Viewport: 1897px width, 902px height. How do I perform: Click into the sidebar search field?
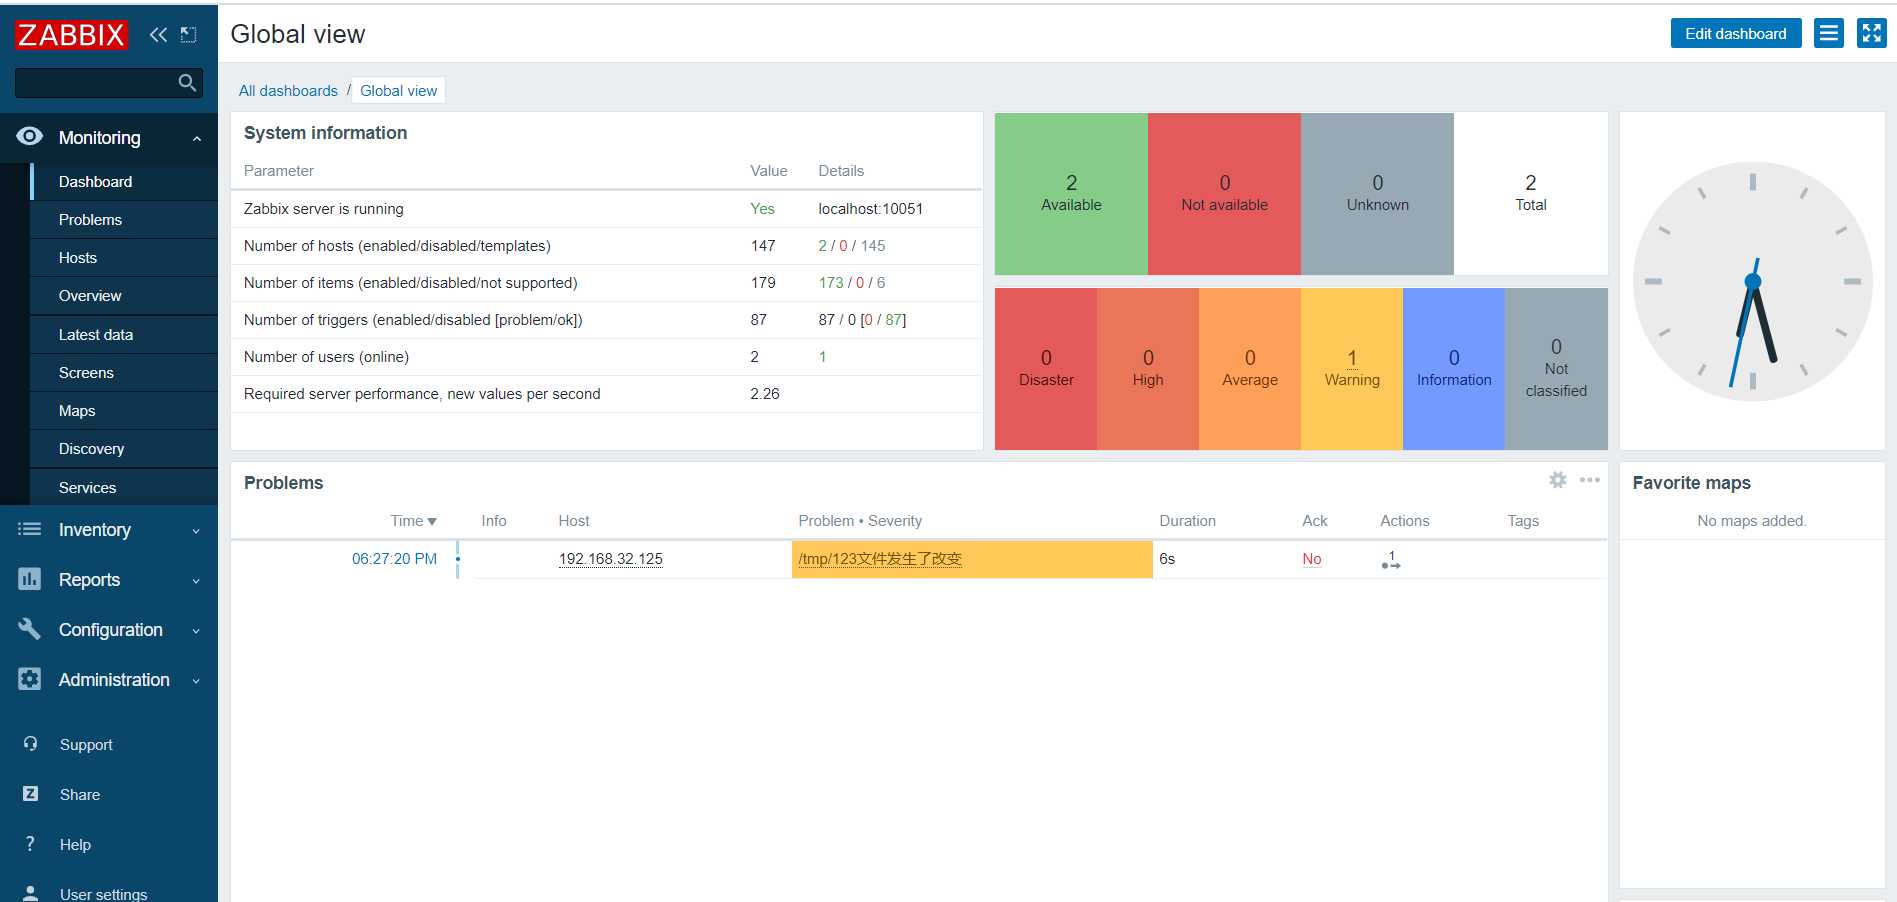pyautogui.click(x=95, y=83)
